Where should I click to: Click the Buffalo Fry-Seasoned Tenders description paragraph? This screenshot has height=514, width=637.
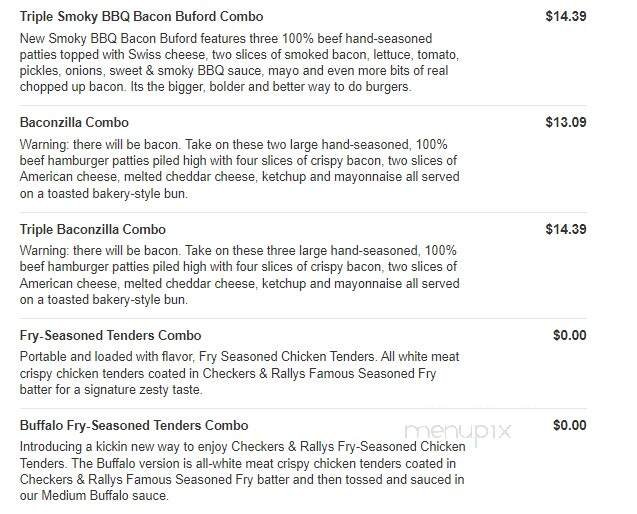tap(240, 470)
